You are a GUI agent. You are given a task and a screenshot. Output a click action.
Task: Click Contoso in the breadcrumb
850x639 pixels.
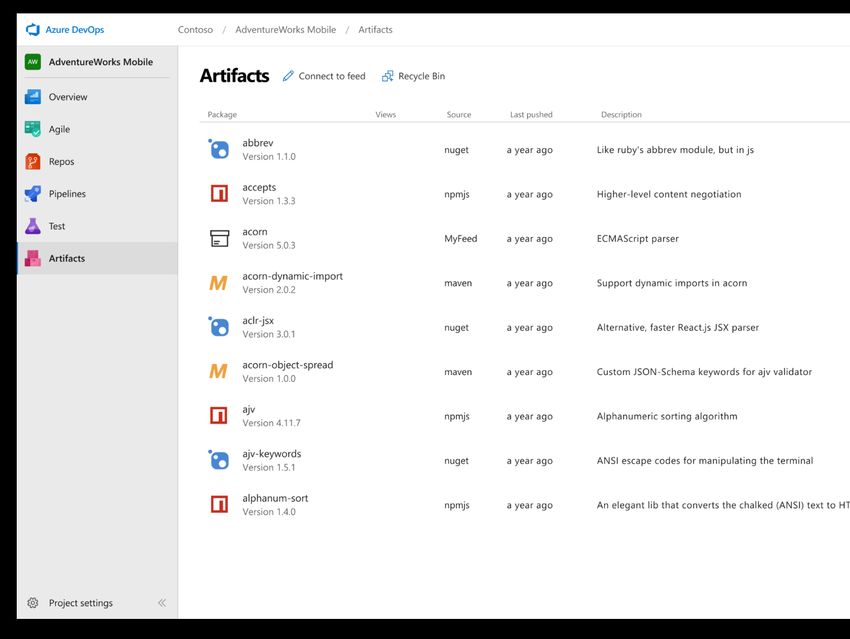(195, 30)
